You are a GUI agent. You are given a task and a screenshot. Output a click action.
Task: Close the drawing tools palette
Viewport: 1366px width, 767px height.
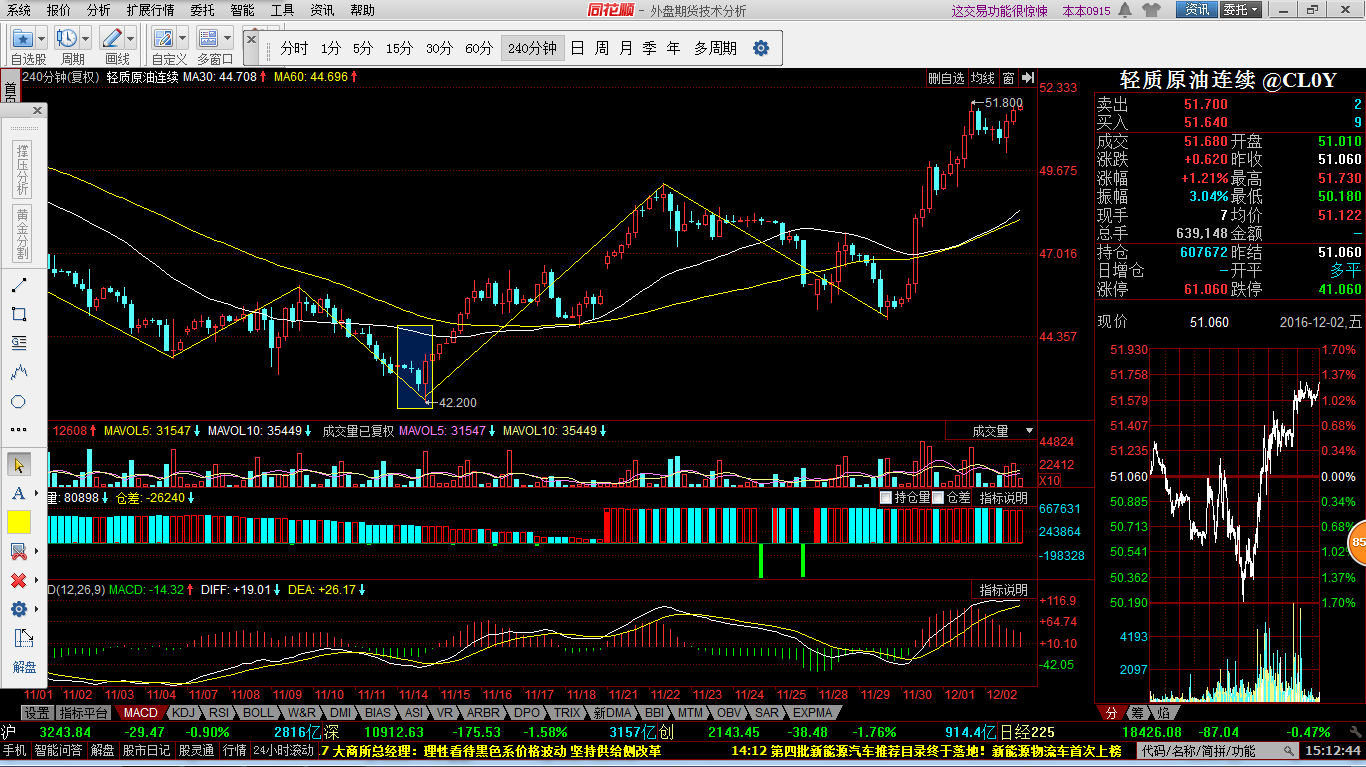click(x=38, y=111)
